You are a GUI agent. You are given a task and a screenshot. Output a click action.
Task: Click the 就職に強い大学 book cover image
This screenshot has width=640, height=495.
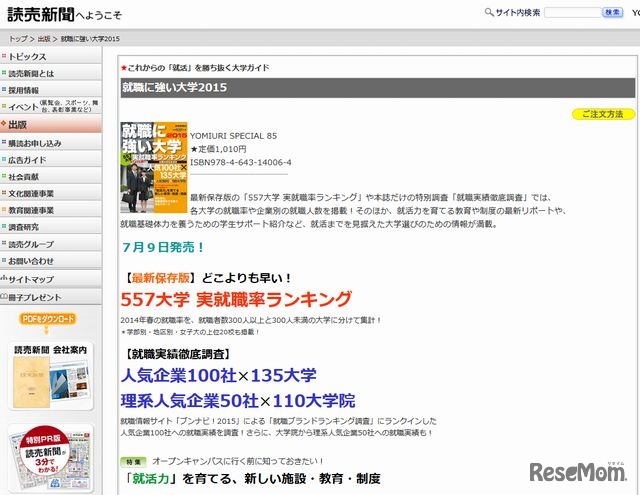pos(154,167)
